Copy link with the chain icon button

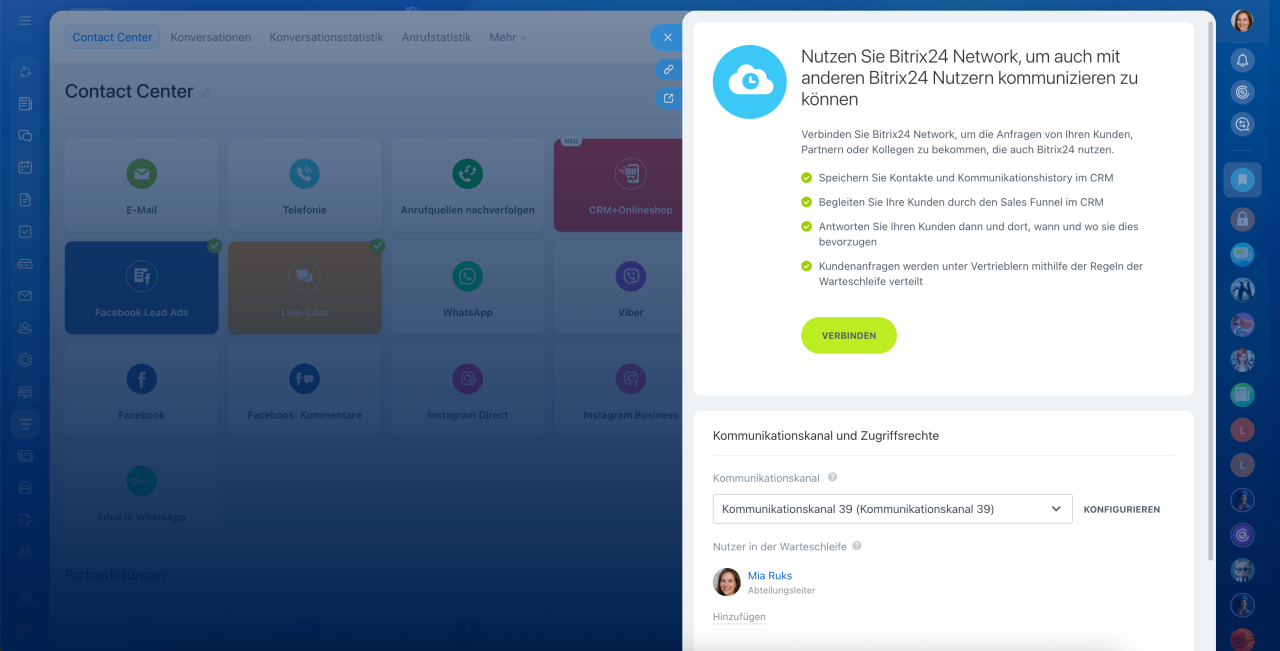[x=668, y=69]
